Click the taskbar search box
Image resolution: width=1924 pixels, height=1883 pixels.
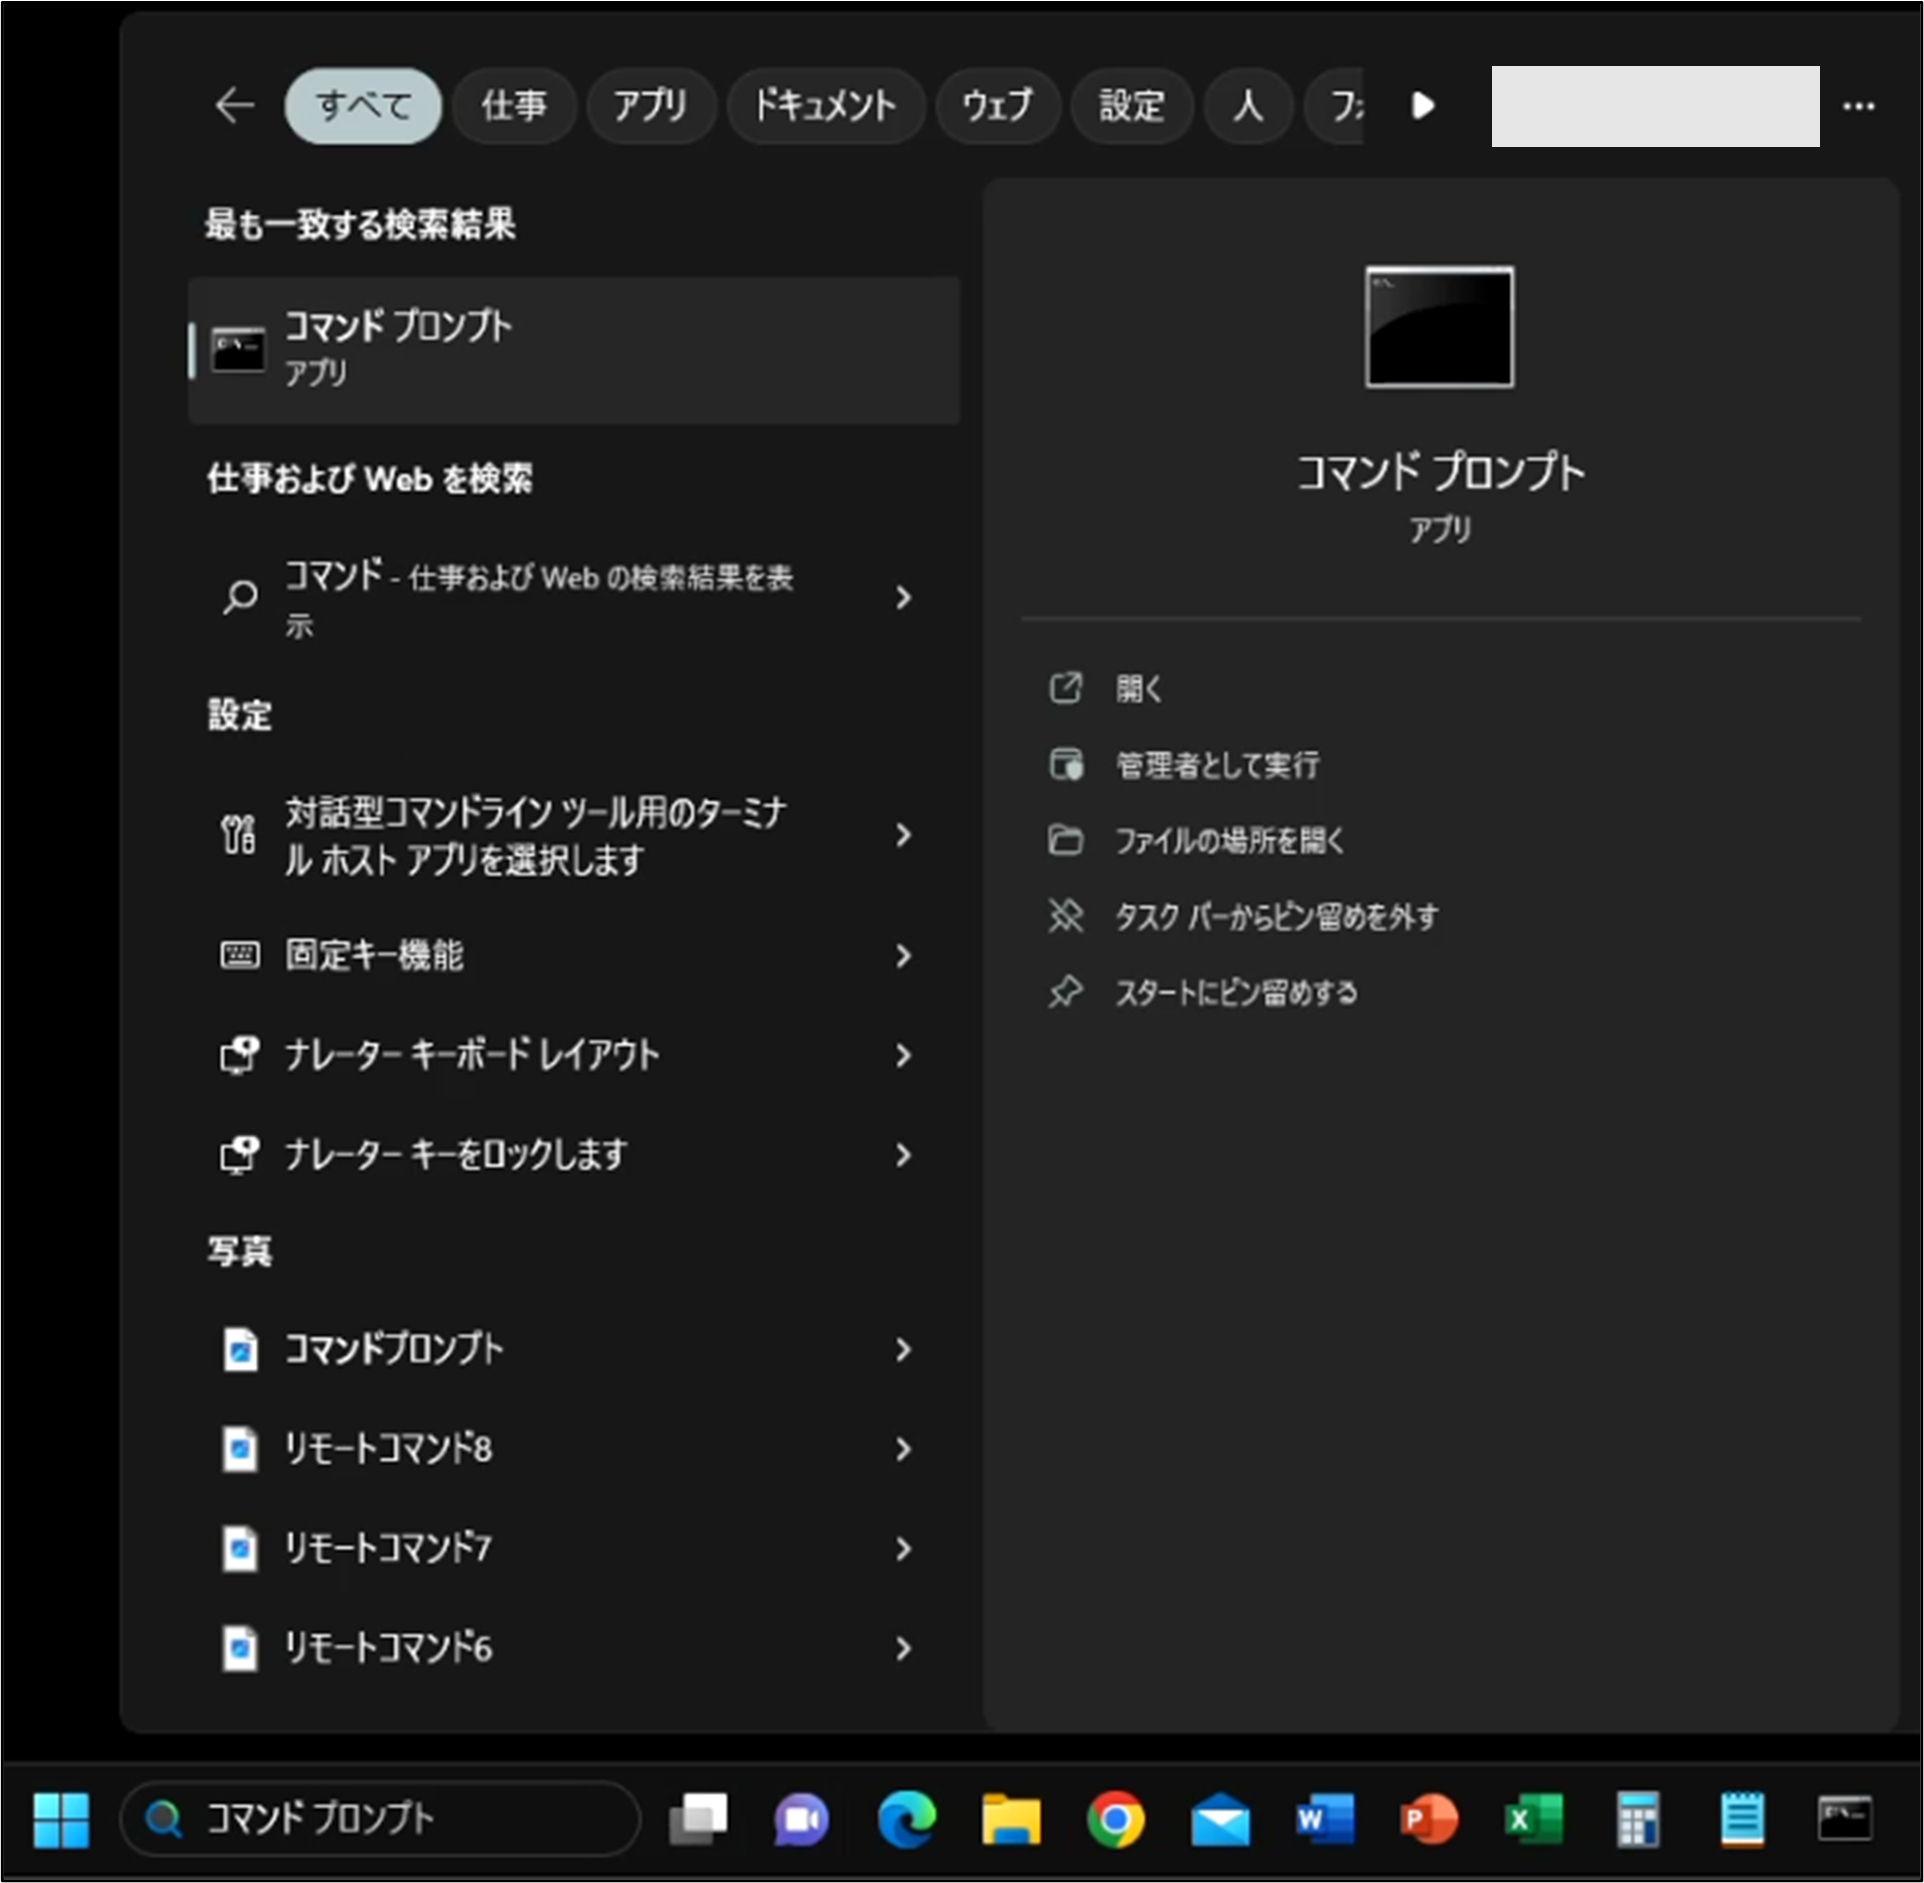(380, 1819)
